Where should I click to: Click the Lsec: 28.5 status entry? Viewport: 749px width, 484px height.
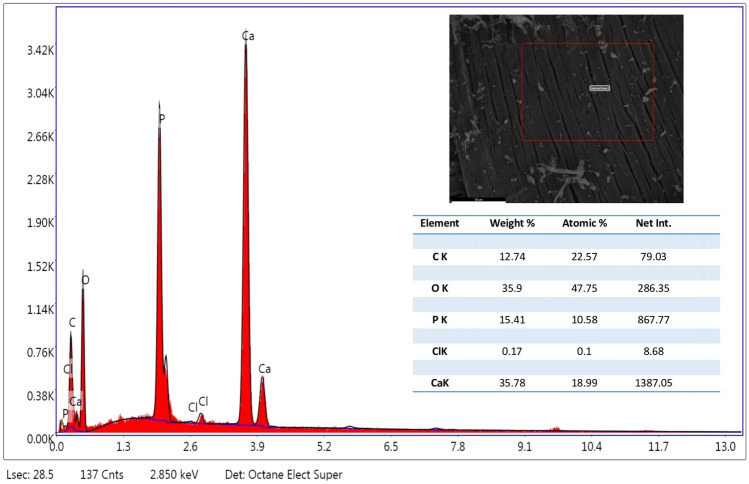point(30,475)
